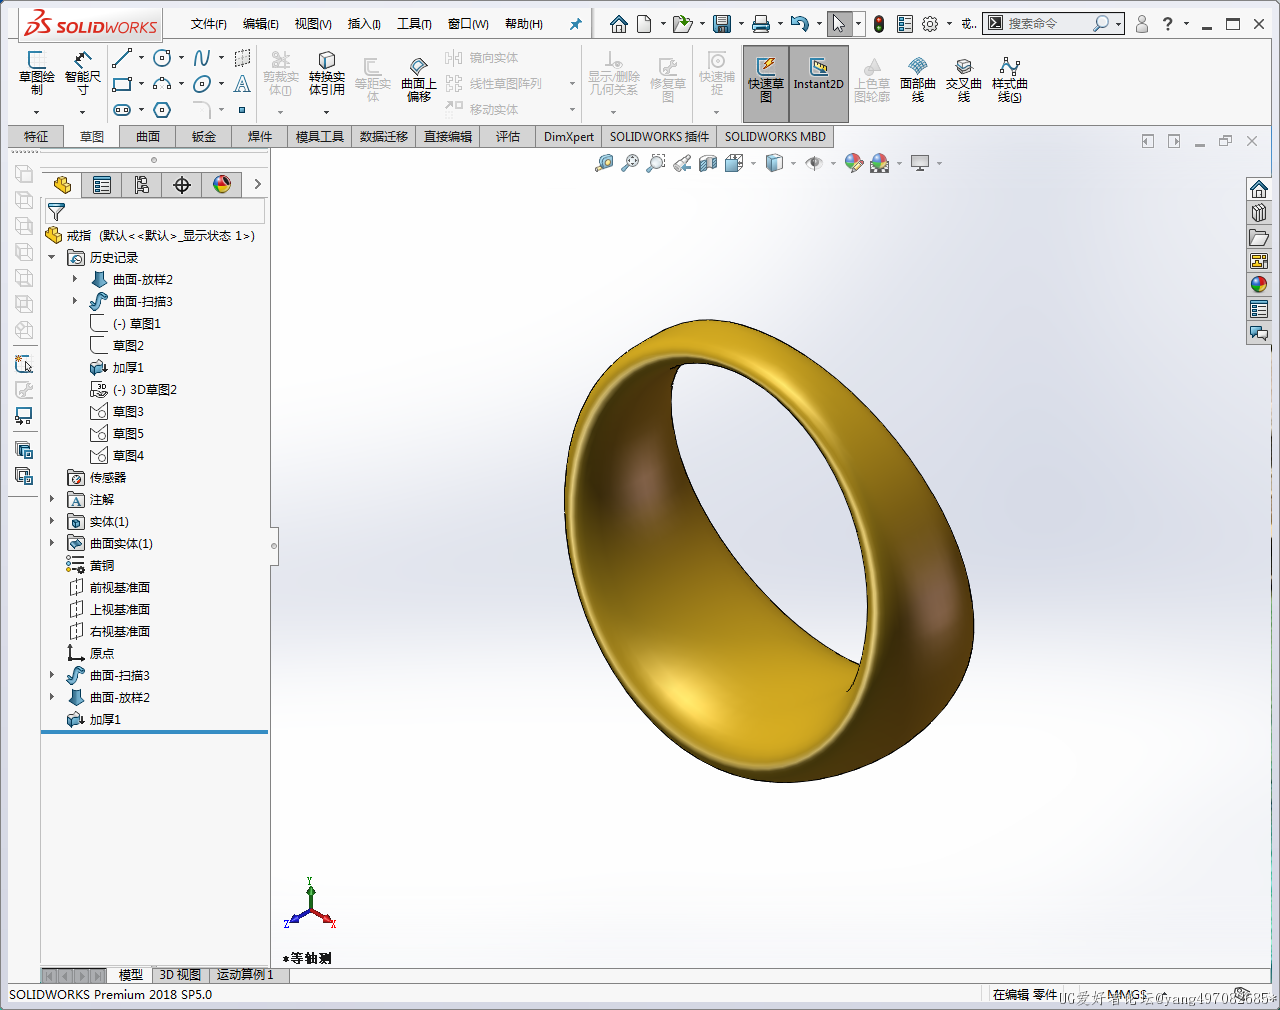The height and width of the screenshot is (1010, 1280).
Task: Click the search commands box
Action: pos(1054,24)
